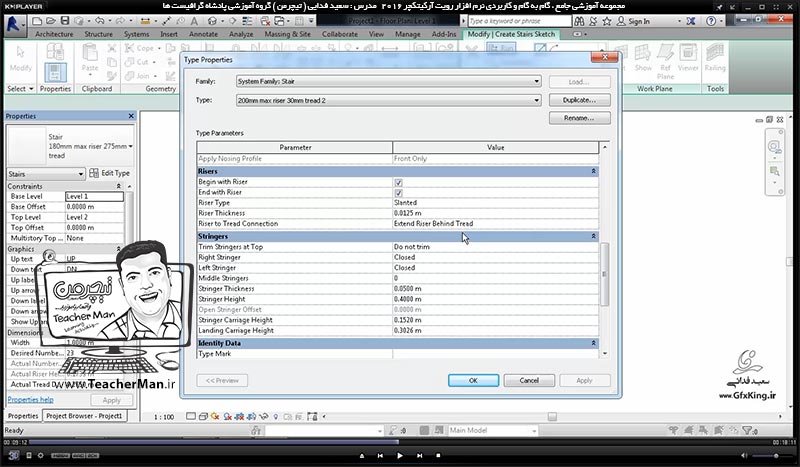Click the Stringer Thickness value 0.0500 m
The width and height of the screenshot is (800, 467).
click(x=495, y=288)
